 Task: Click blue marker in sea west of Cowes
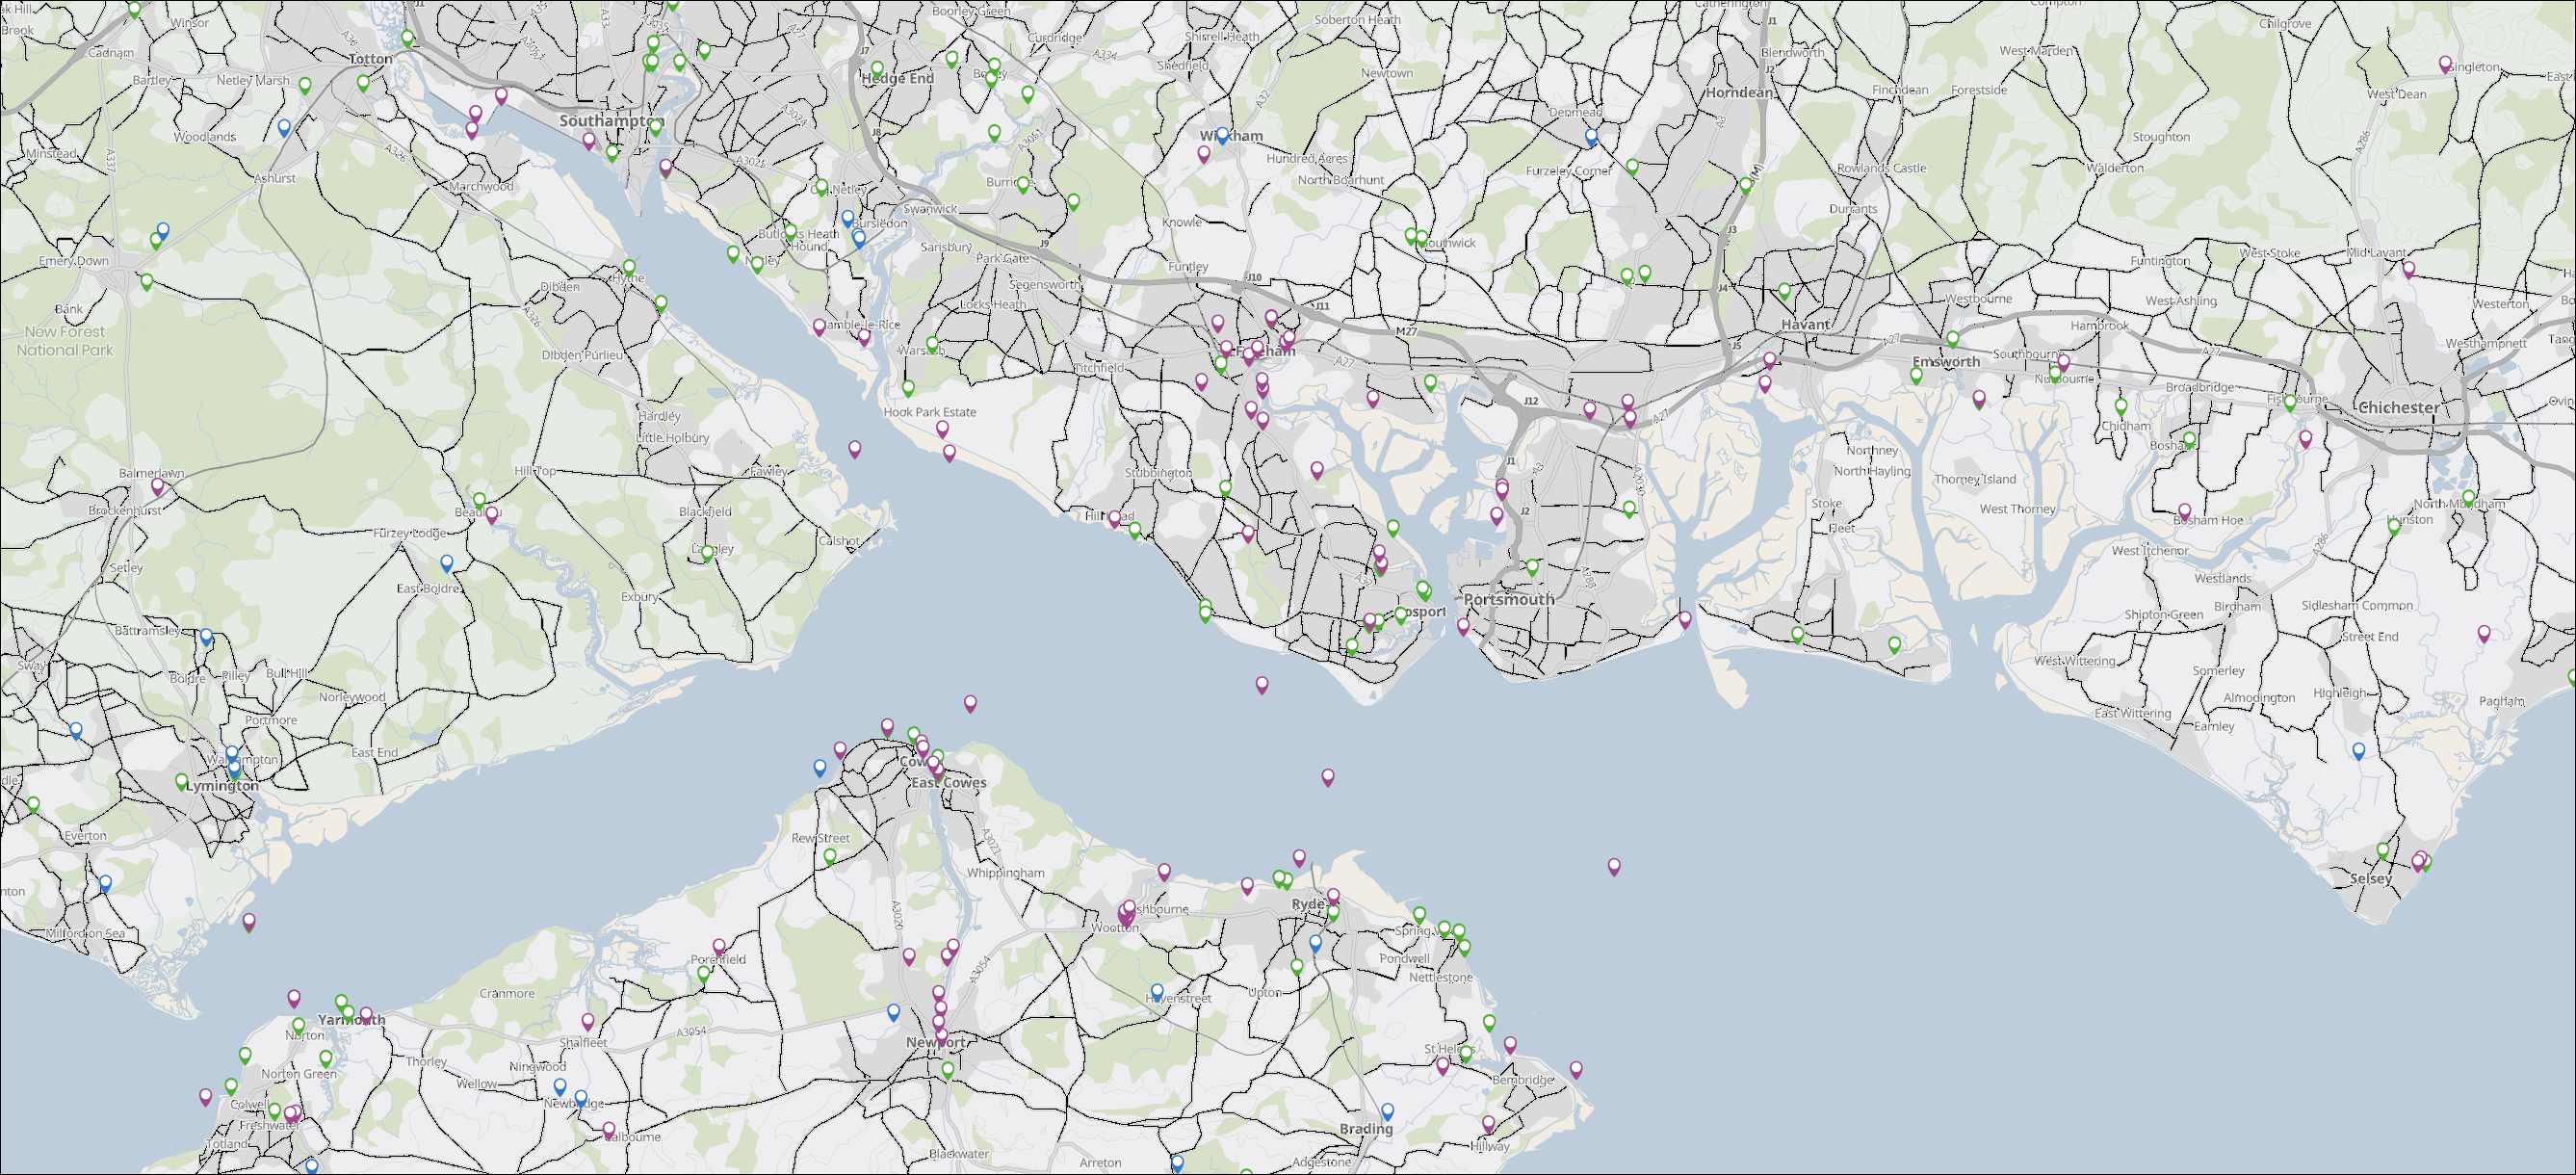[819, 767]
